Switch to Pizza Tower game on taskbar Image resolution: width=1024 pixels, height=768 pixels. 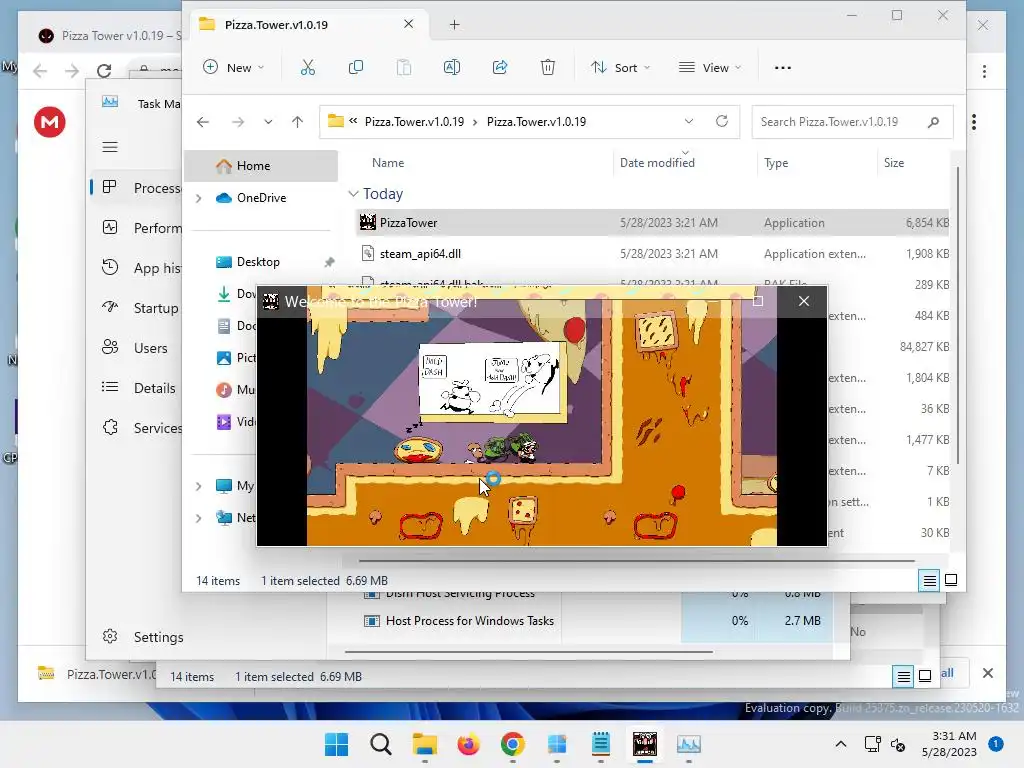tap(645, 744)
